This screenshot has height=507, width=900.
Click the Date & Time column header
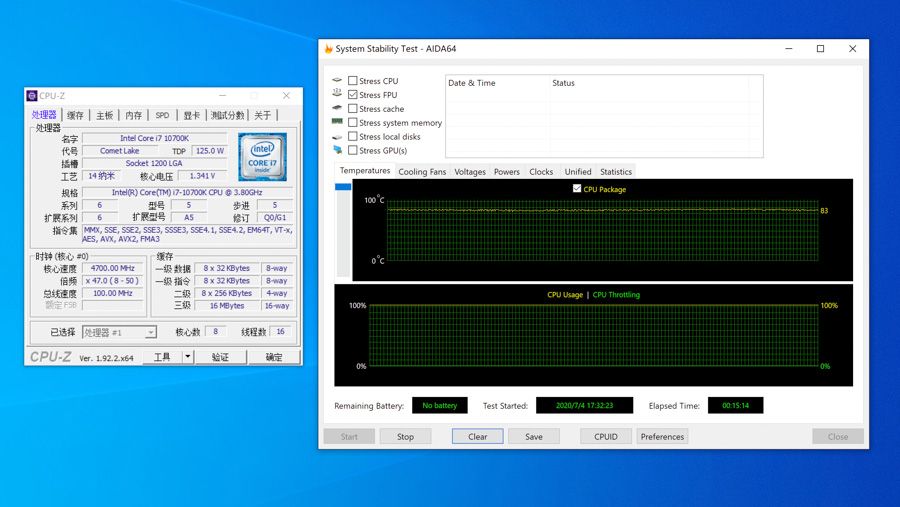click(x=497, y=83)
